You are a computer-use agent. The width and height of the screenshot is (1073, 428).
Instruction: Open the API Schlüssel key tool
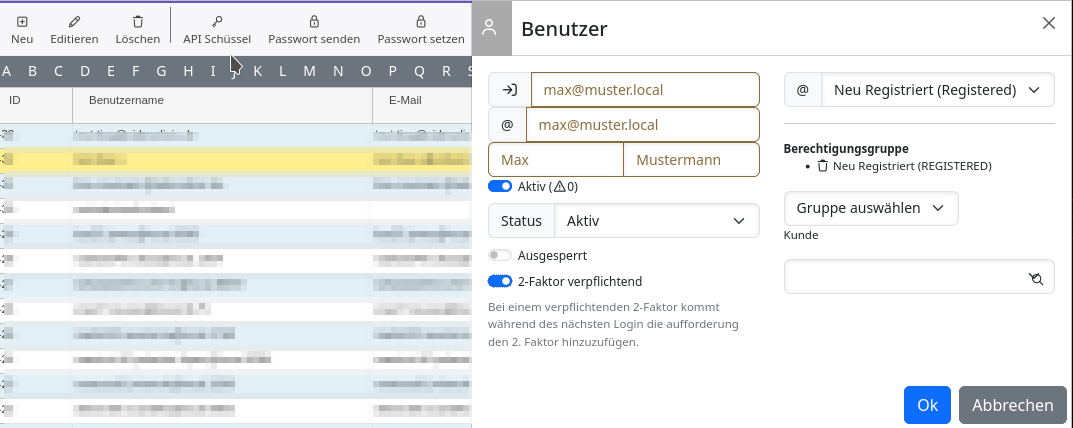[x=217, y=21]
